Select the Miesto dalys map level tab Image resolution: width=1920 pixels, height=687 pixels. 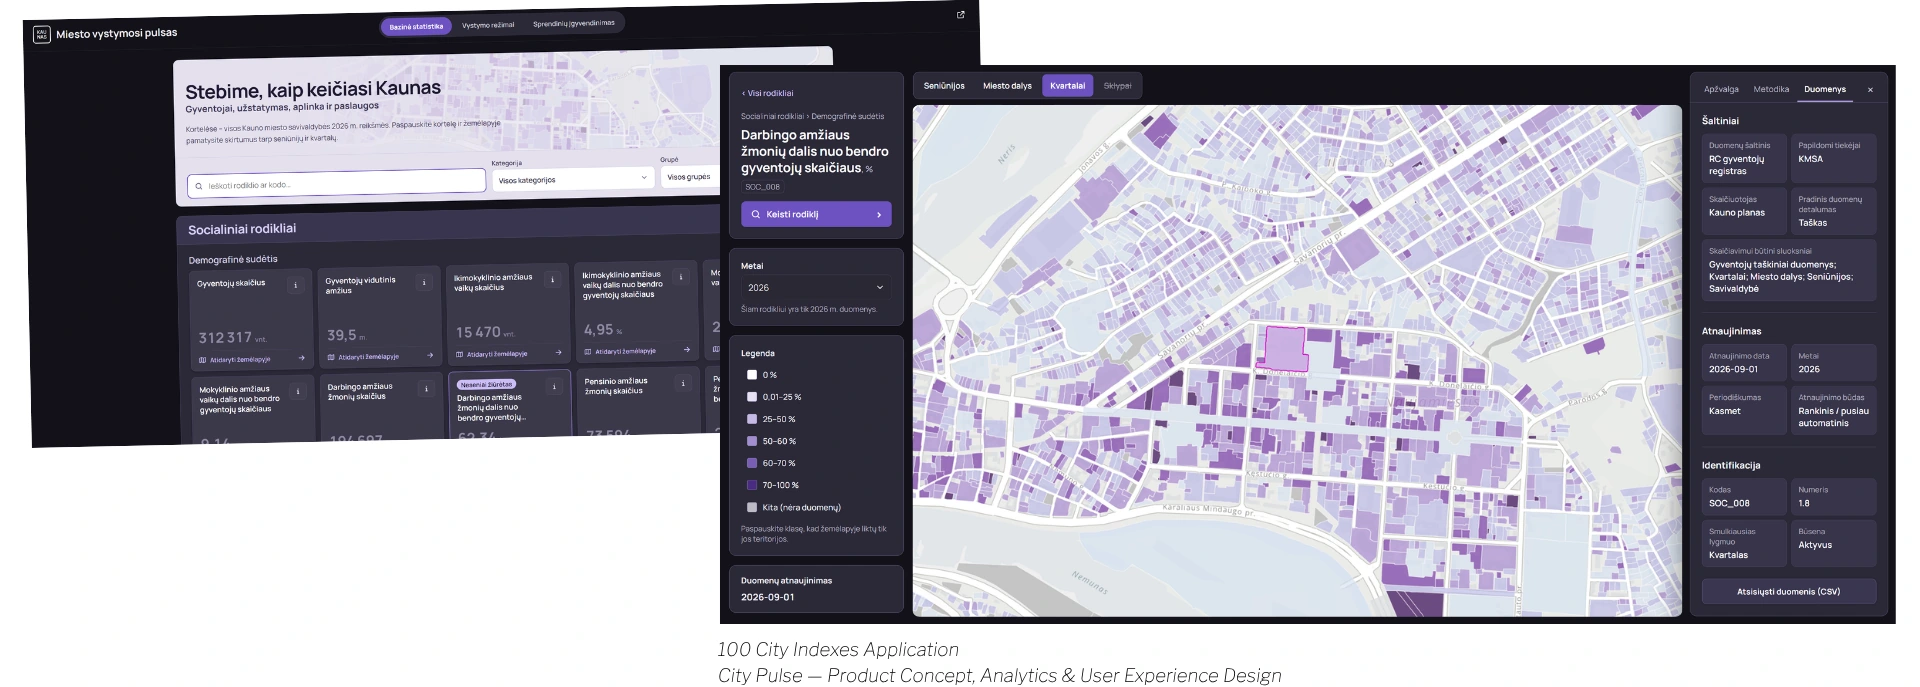click(1007, 86)
